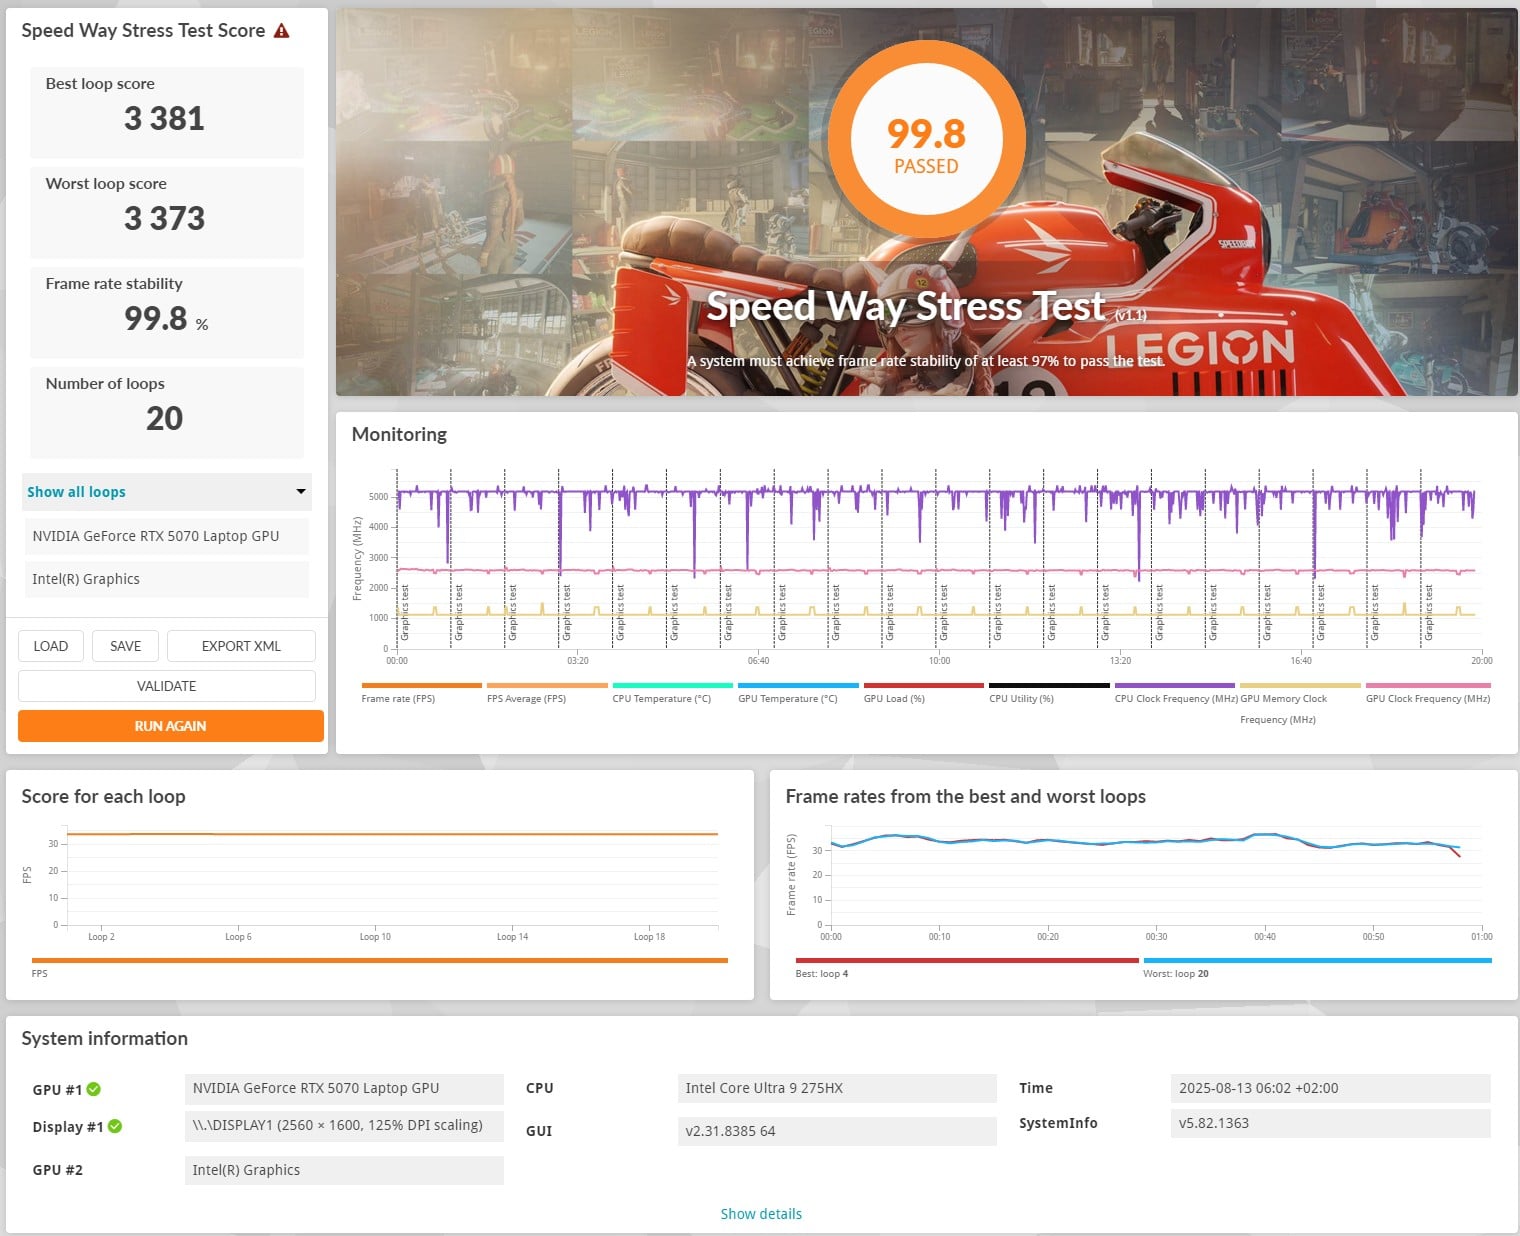Viewport: 1520px width, 1236px height.
Task: Click the LOAD button
Action: click(51, 646)
